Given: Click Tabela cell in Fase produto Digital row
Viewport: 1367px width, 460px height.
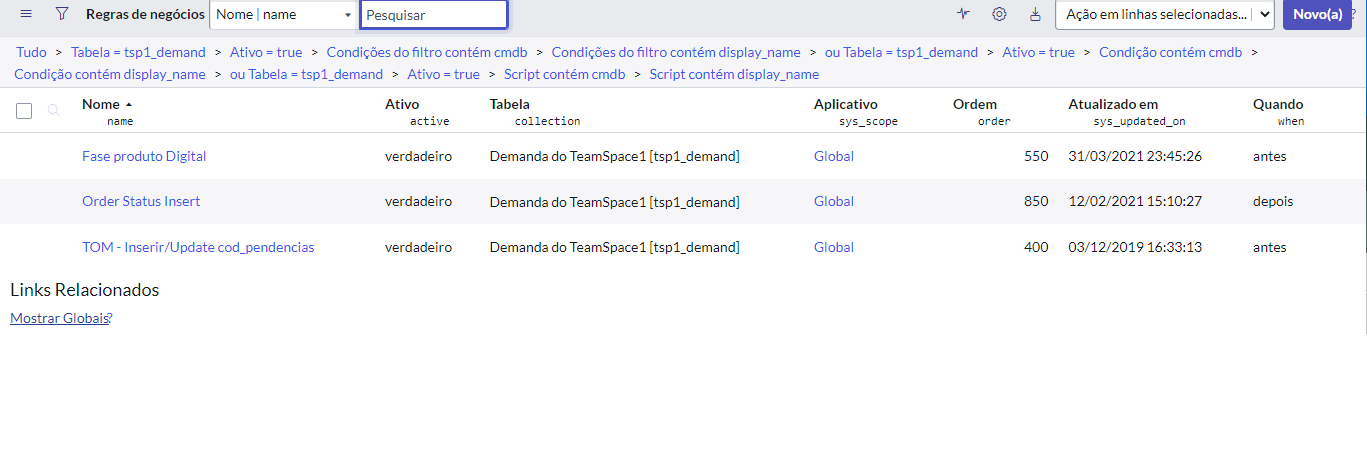Looking at the screenshot, I should pyautogui.click(x=614, y=156).
